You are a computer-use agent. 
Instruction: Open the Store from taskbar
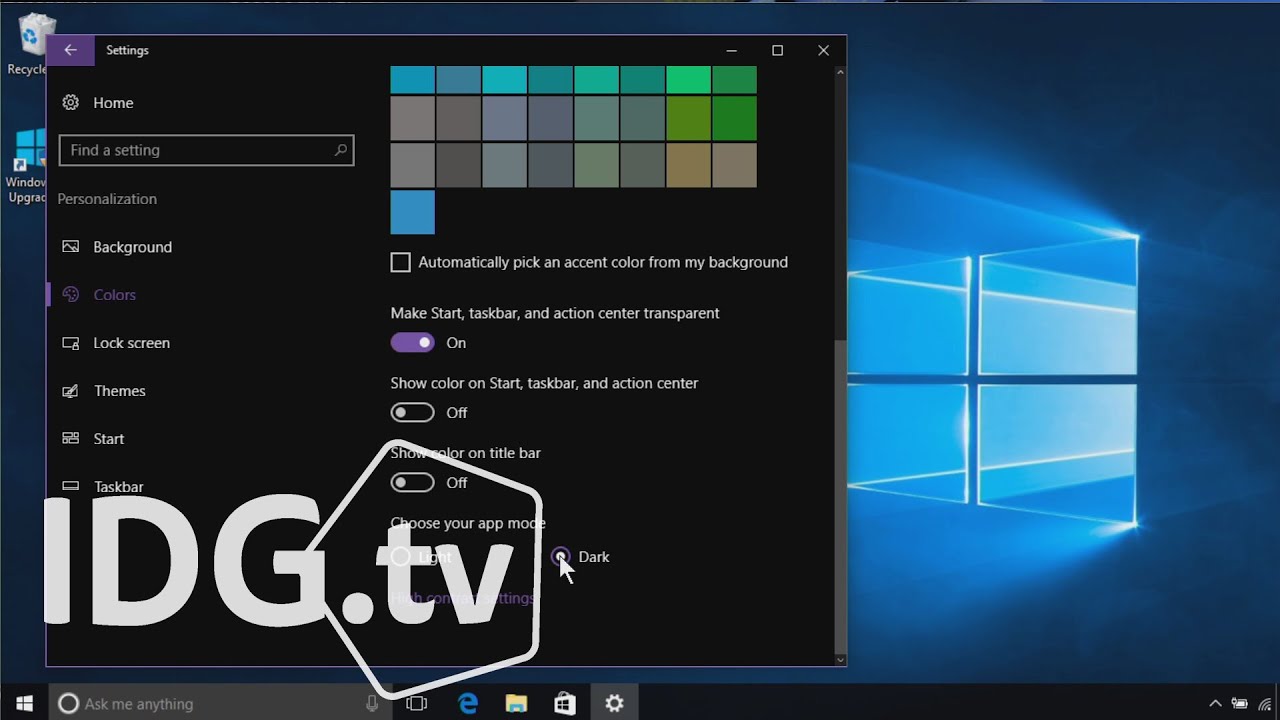565,703
